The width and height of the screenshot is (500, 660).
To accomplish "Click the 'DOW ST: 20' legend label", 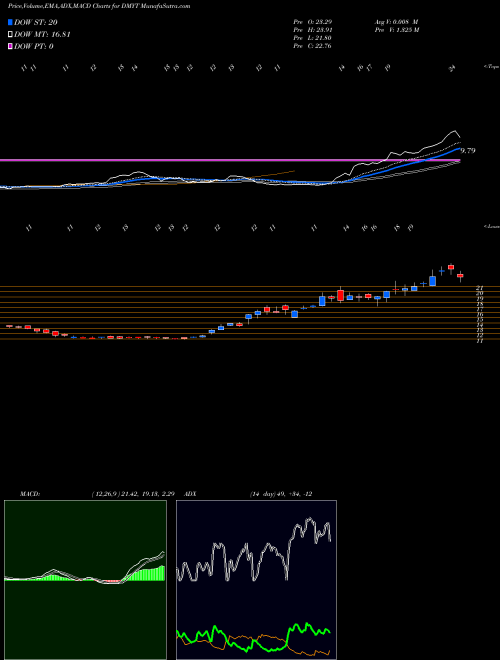I will 36,23.
